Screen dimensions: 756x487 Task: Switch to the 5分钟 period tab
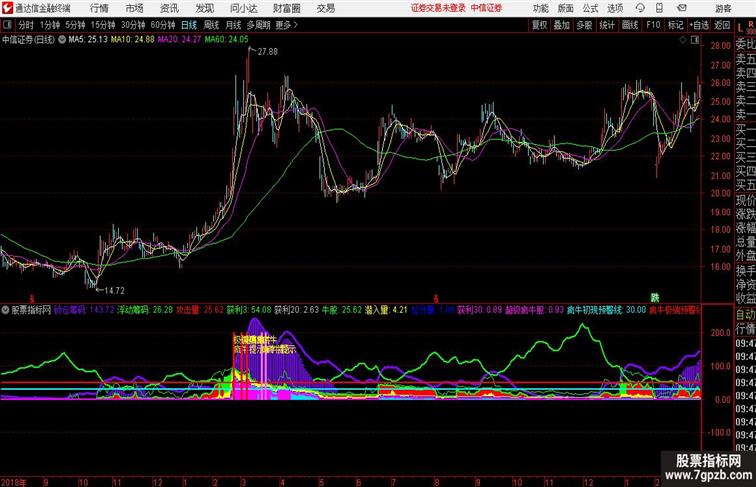click(75, 25)
